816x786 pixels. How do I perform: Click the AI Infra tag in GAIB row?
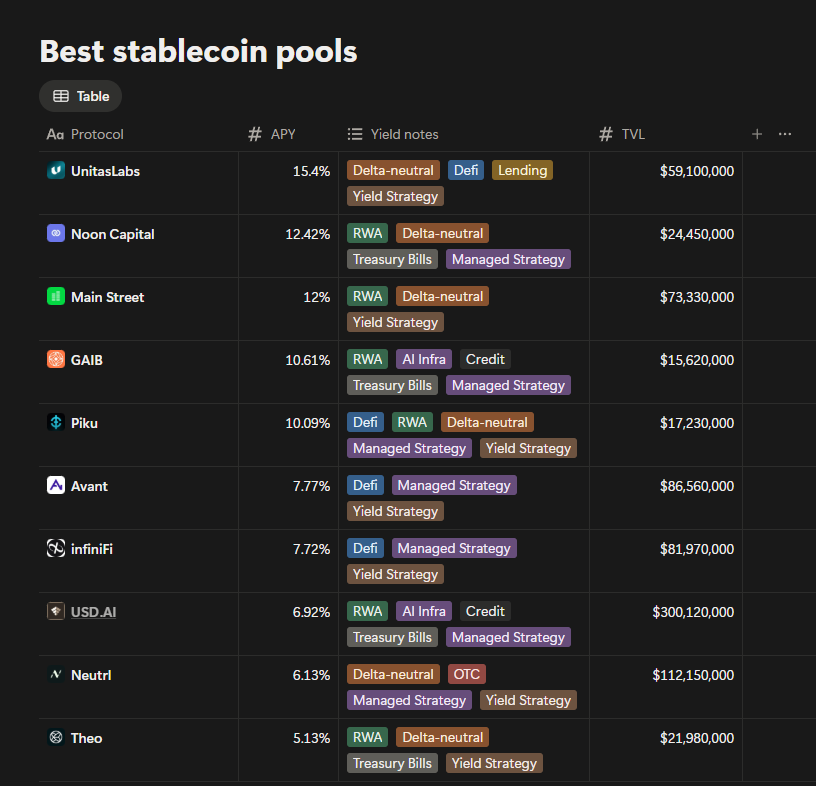click(x=424, y=359)
